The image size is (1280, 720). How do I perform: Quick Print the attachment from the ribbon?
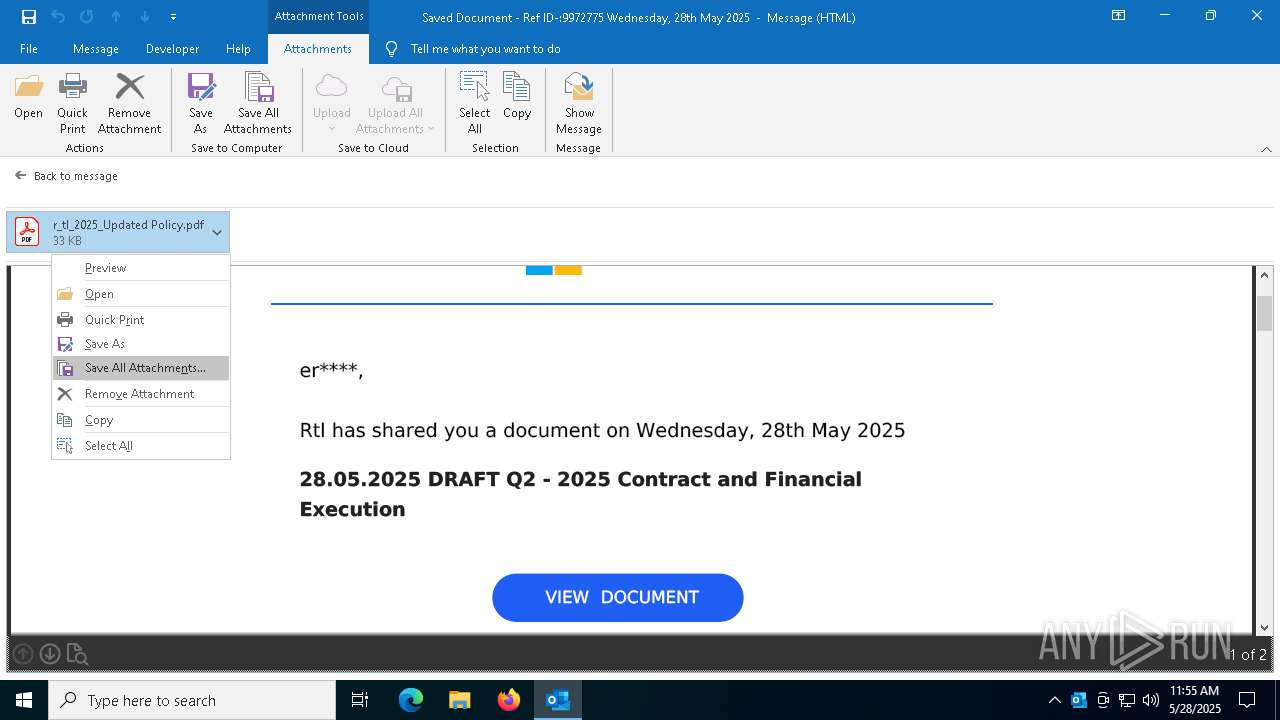[x=72, y=104]
